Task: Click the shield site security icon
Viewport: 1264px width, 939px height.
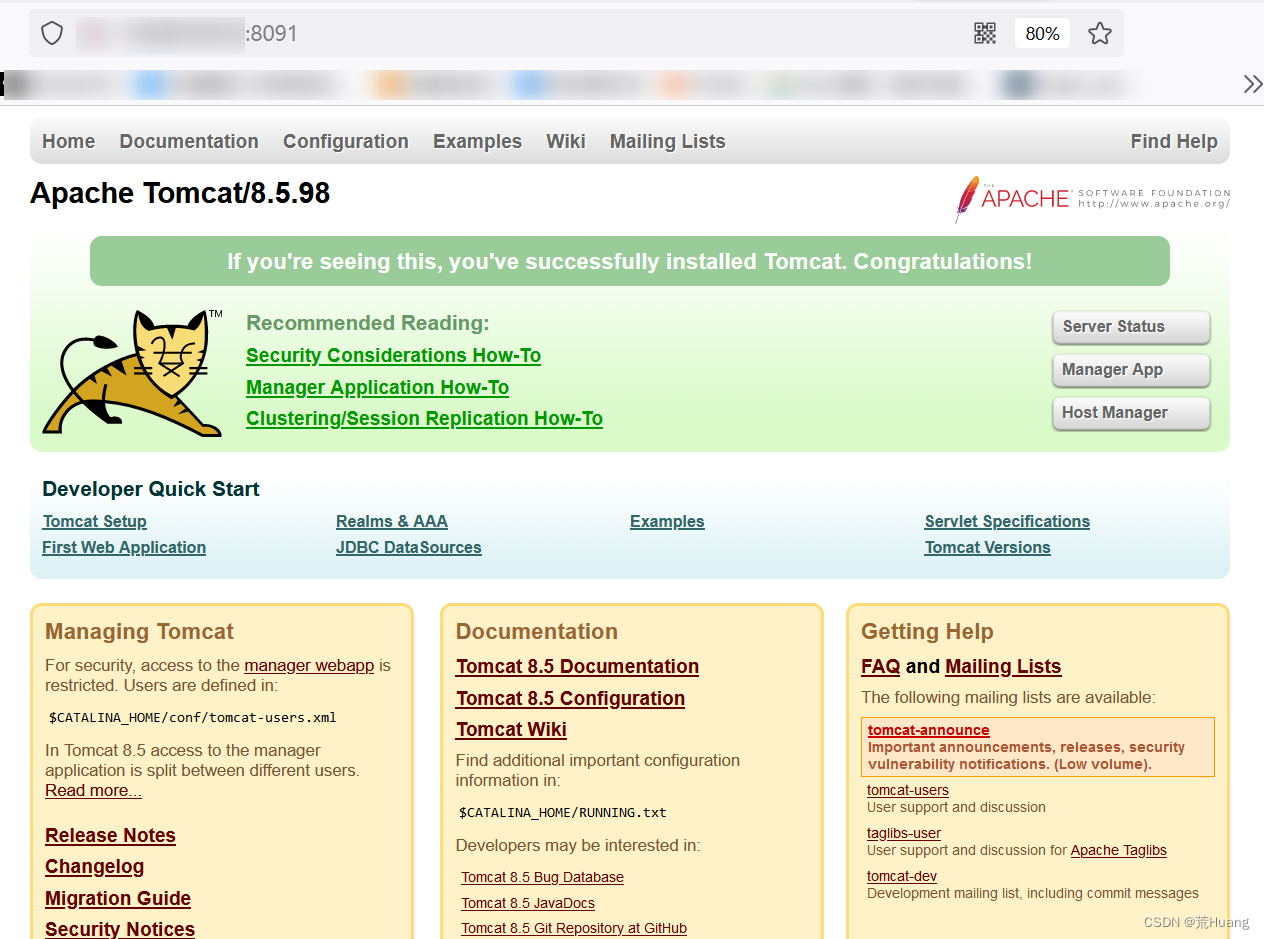Action: tap(52, 34)
